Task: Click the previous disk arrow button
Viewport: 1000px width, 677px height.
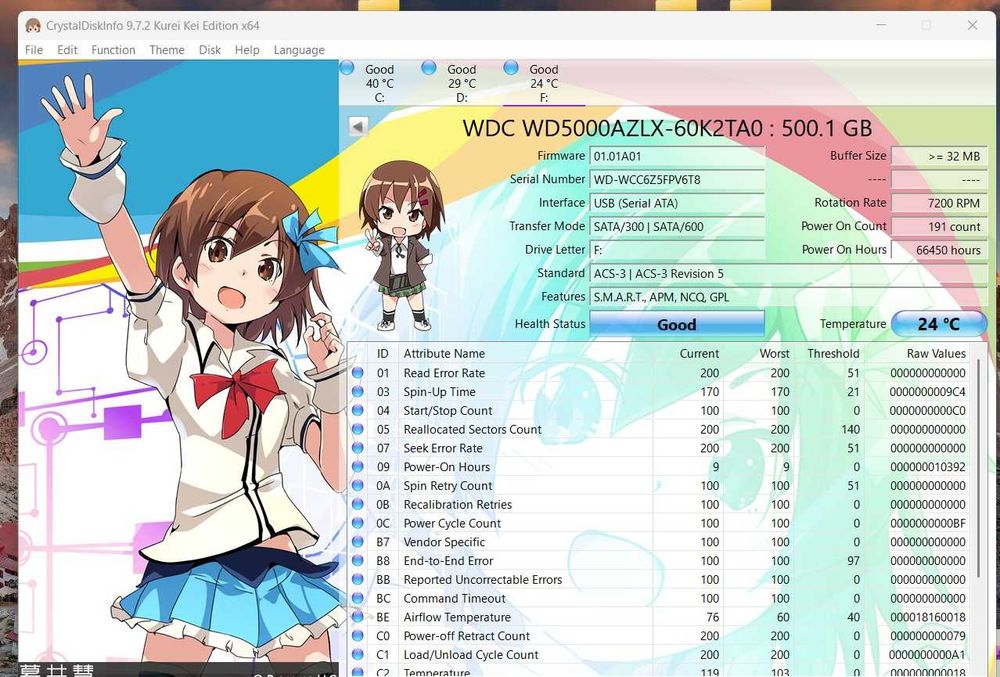Action: (358, 126)
